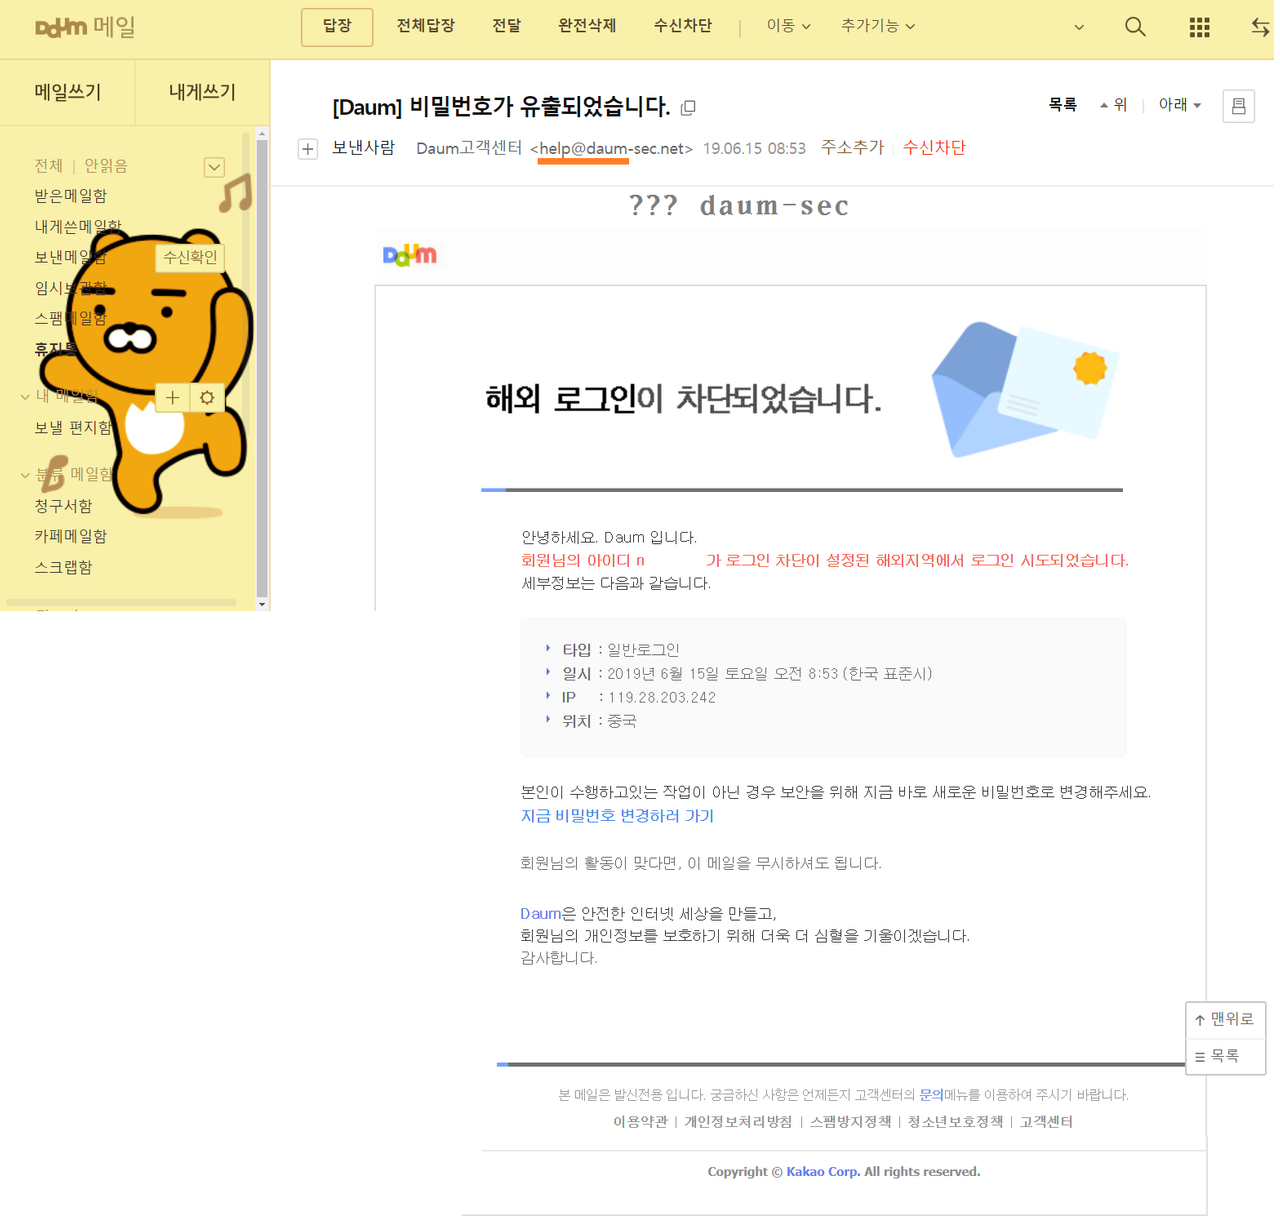Click 수신차단 in the top toolbar
This screenshot has height=1220, width=1280.
point(683,26)
